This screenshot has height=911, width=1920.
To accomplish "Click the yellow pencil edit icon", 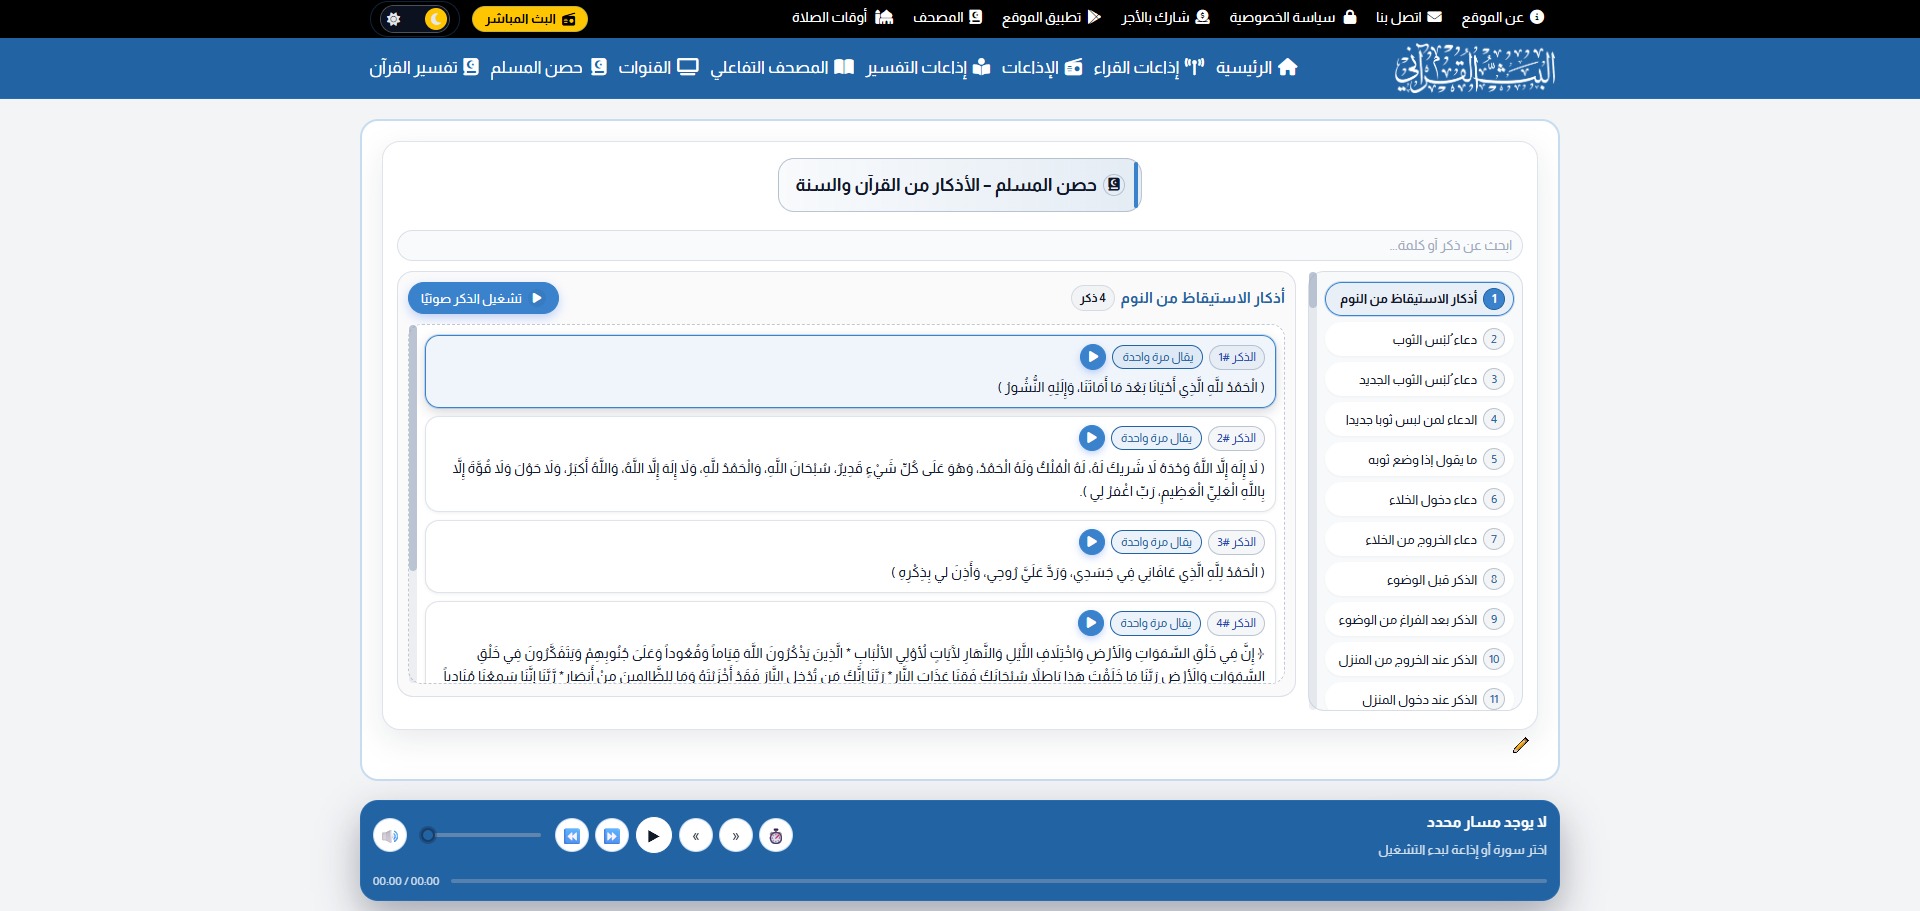I will click(1520, 745).
